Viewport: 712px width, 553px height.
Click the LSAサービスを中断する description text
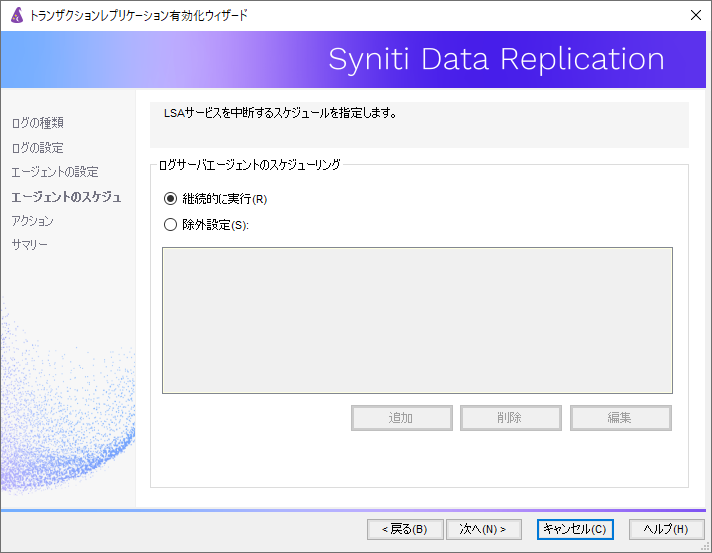(280, 113)
